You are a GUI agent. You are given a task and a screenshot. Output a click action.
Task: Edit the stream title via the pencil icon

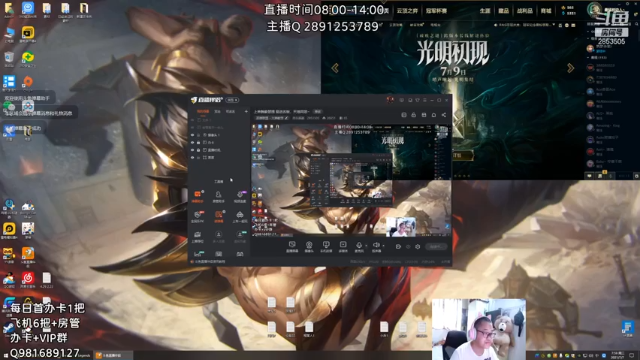[x=286, y=118]
